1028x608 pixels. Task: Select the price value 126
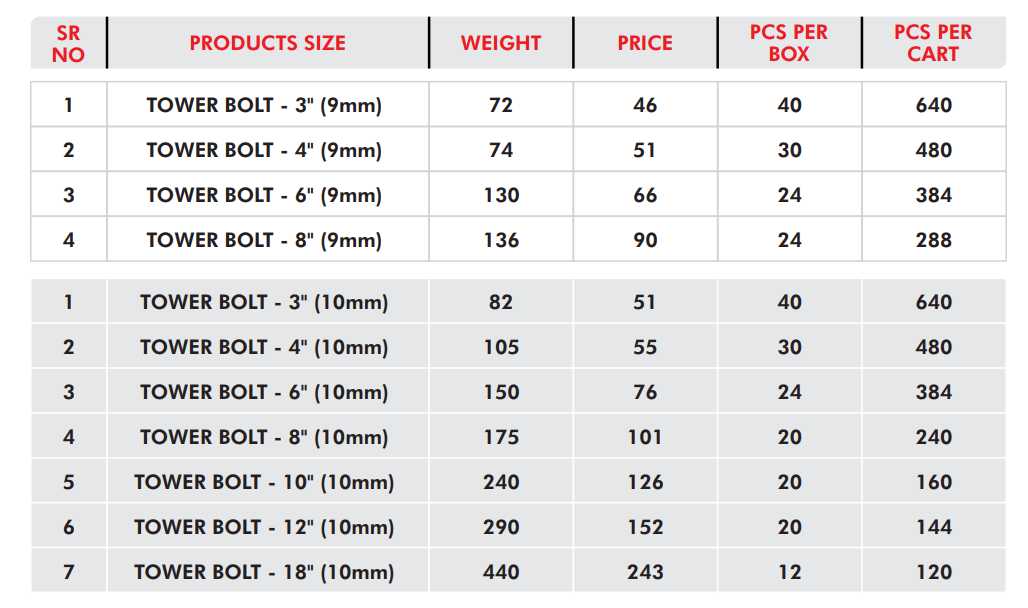coord(645,482)
